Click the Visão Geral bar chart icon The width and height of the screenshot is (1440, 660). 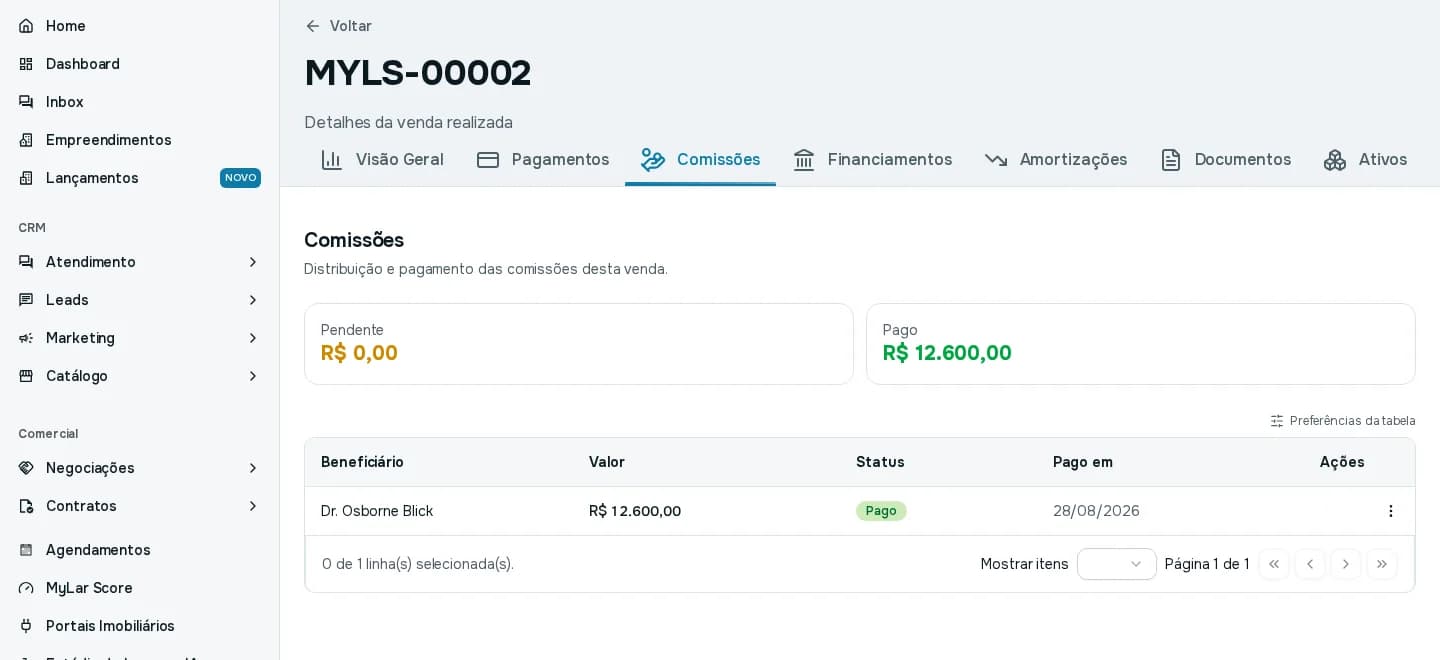click(x=332, y=160)
